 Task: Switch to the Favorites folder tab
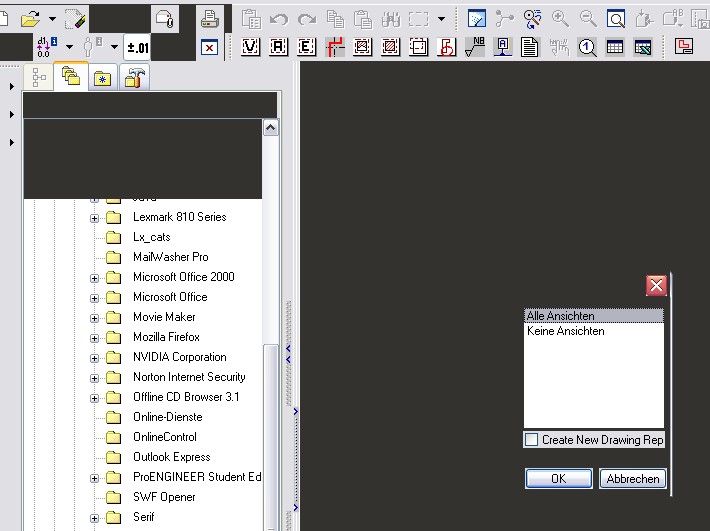103,79
